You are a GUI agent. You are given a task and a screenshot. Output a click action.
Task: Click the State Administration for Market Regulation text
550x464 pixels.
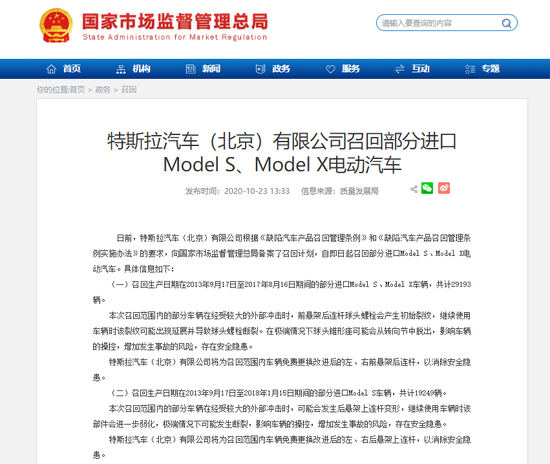175,37
